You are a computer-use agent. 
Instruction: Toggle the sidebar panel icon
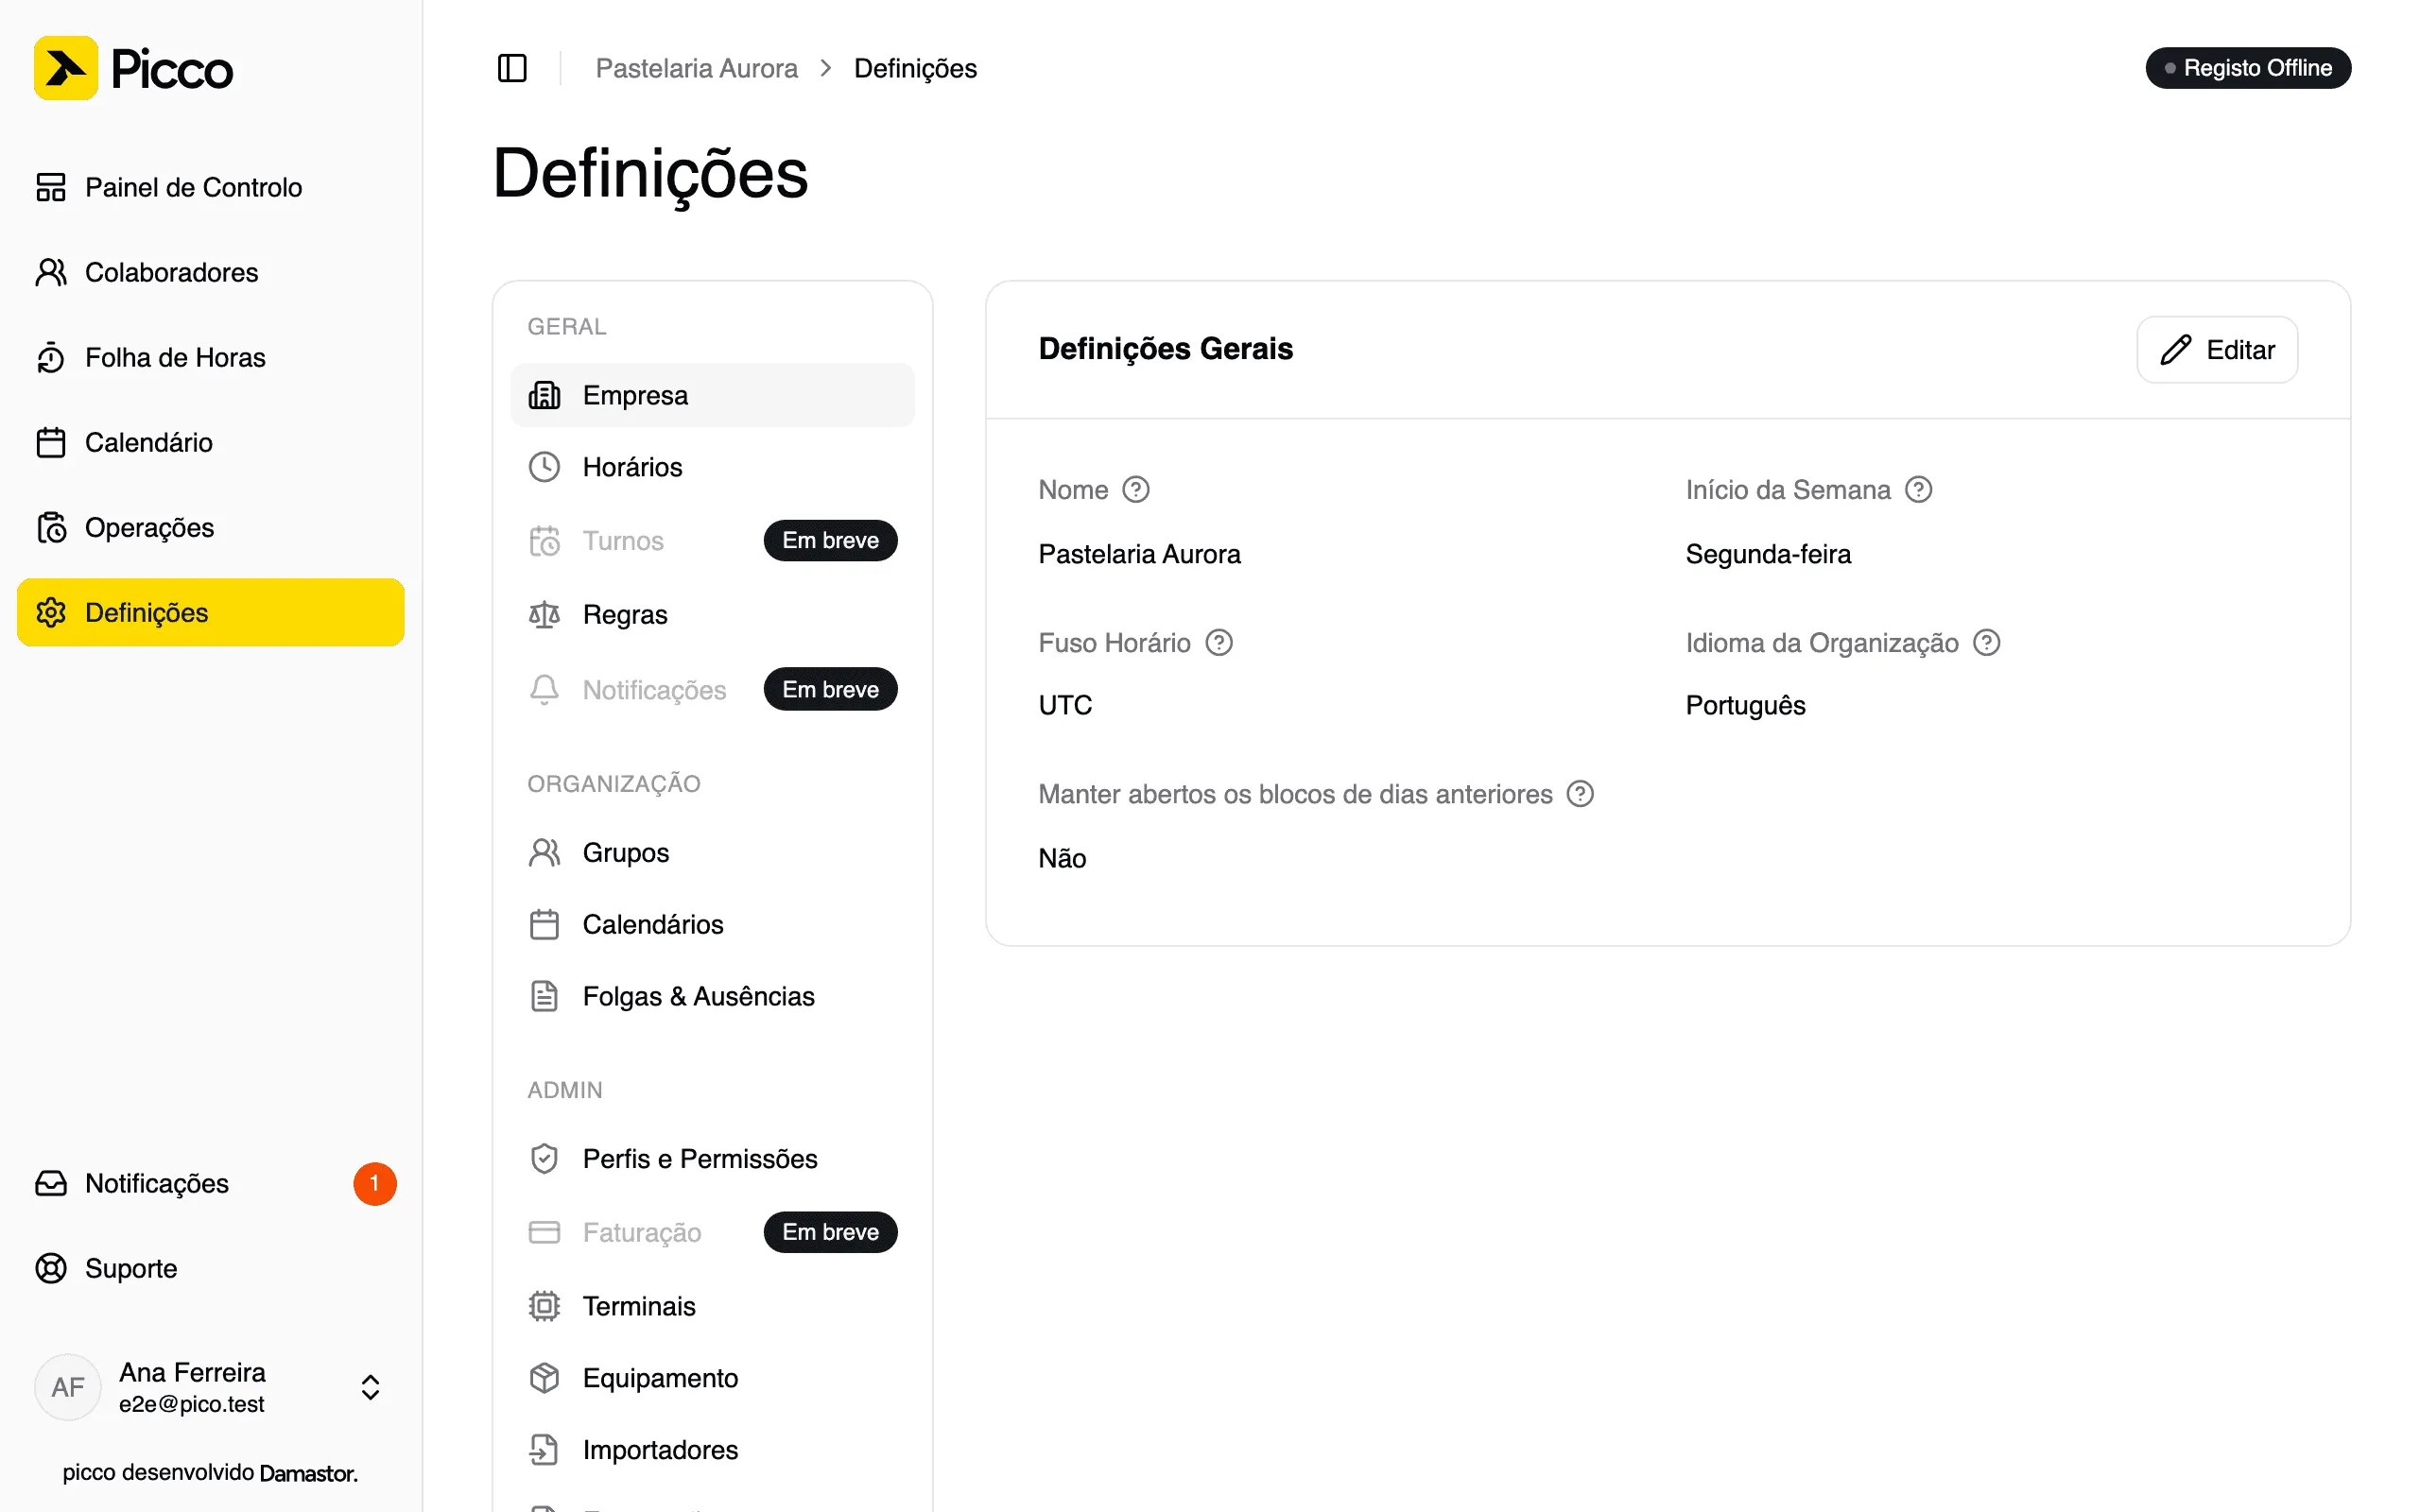point(512,68)
